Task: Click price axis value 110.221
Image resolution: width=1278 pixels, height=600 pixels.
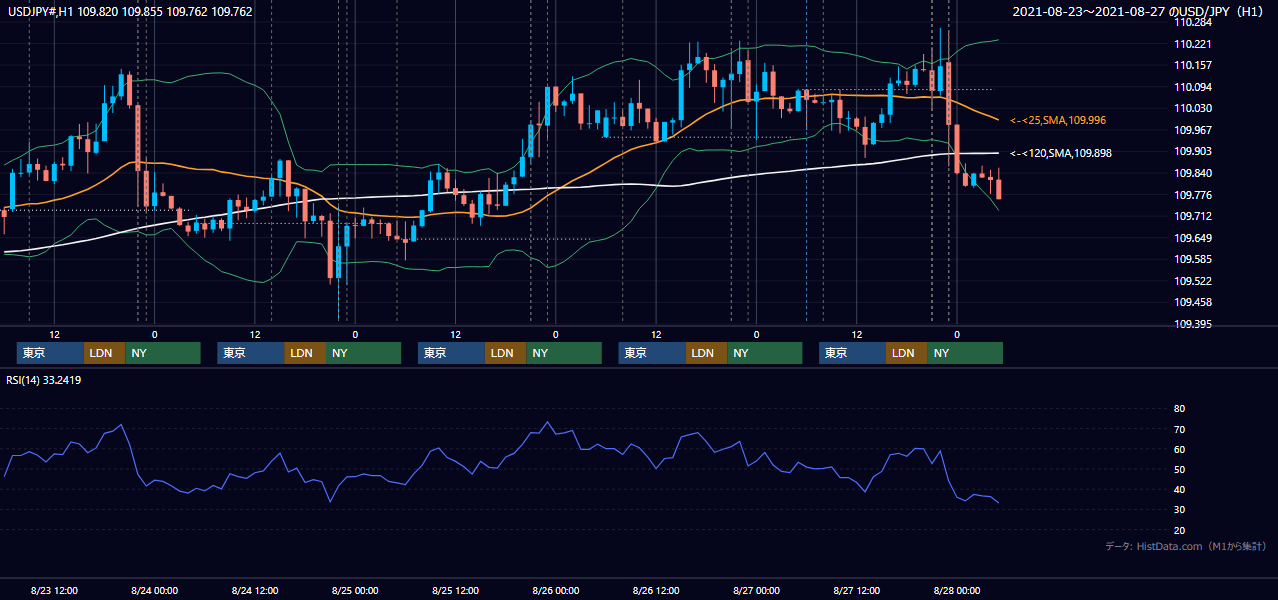Action: click(1192, 44)
